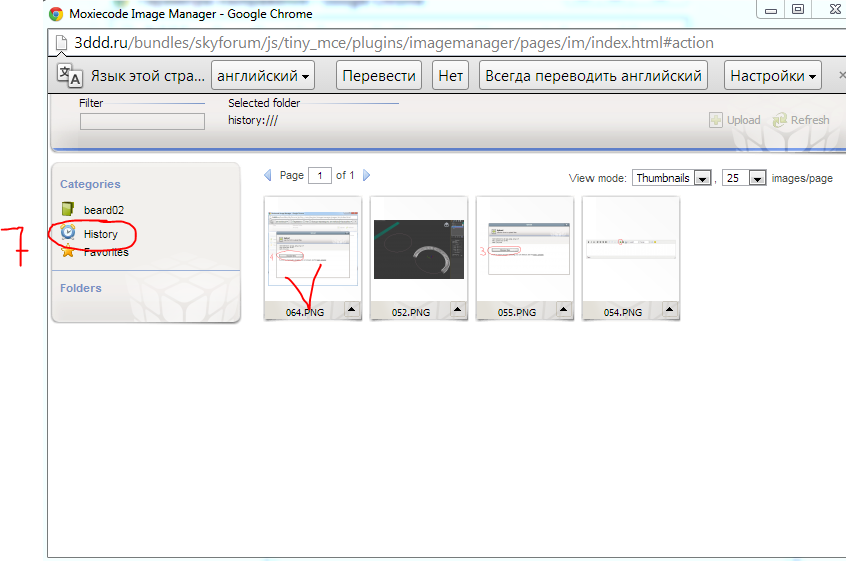The height and width of the screenshot is (561, 846).
Task: Click the Categories heading
Action: click(90, 184)
